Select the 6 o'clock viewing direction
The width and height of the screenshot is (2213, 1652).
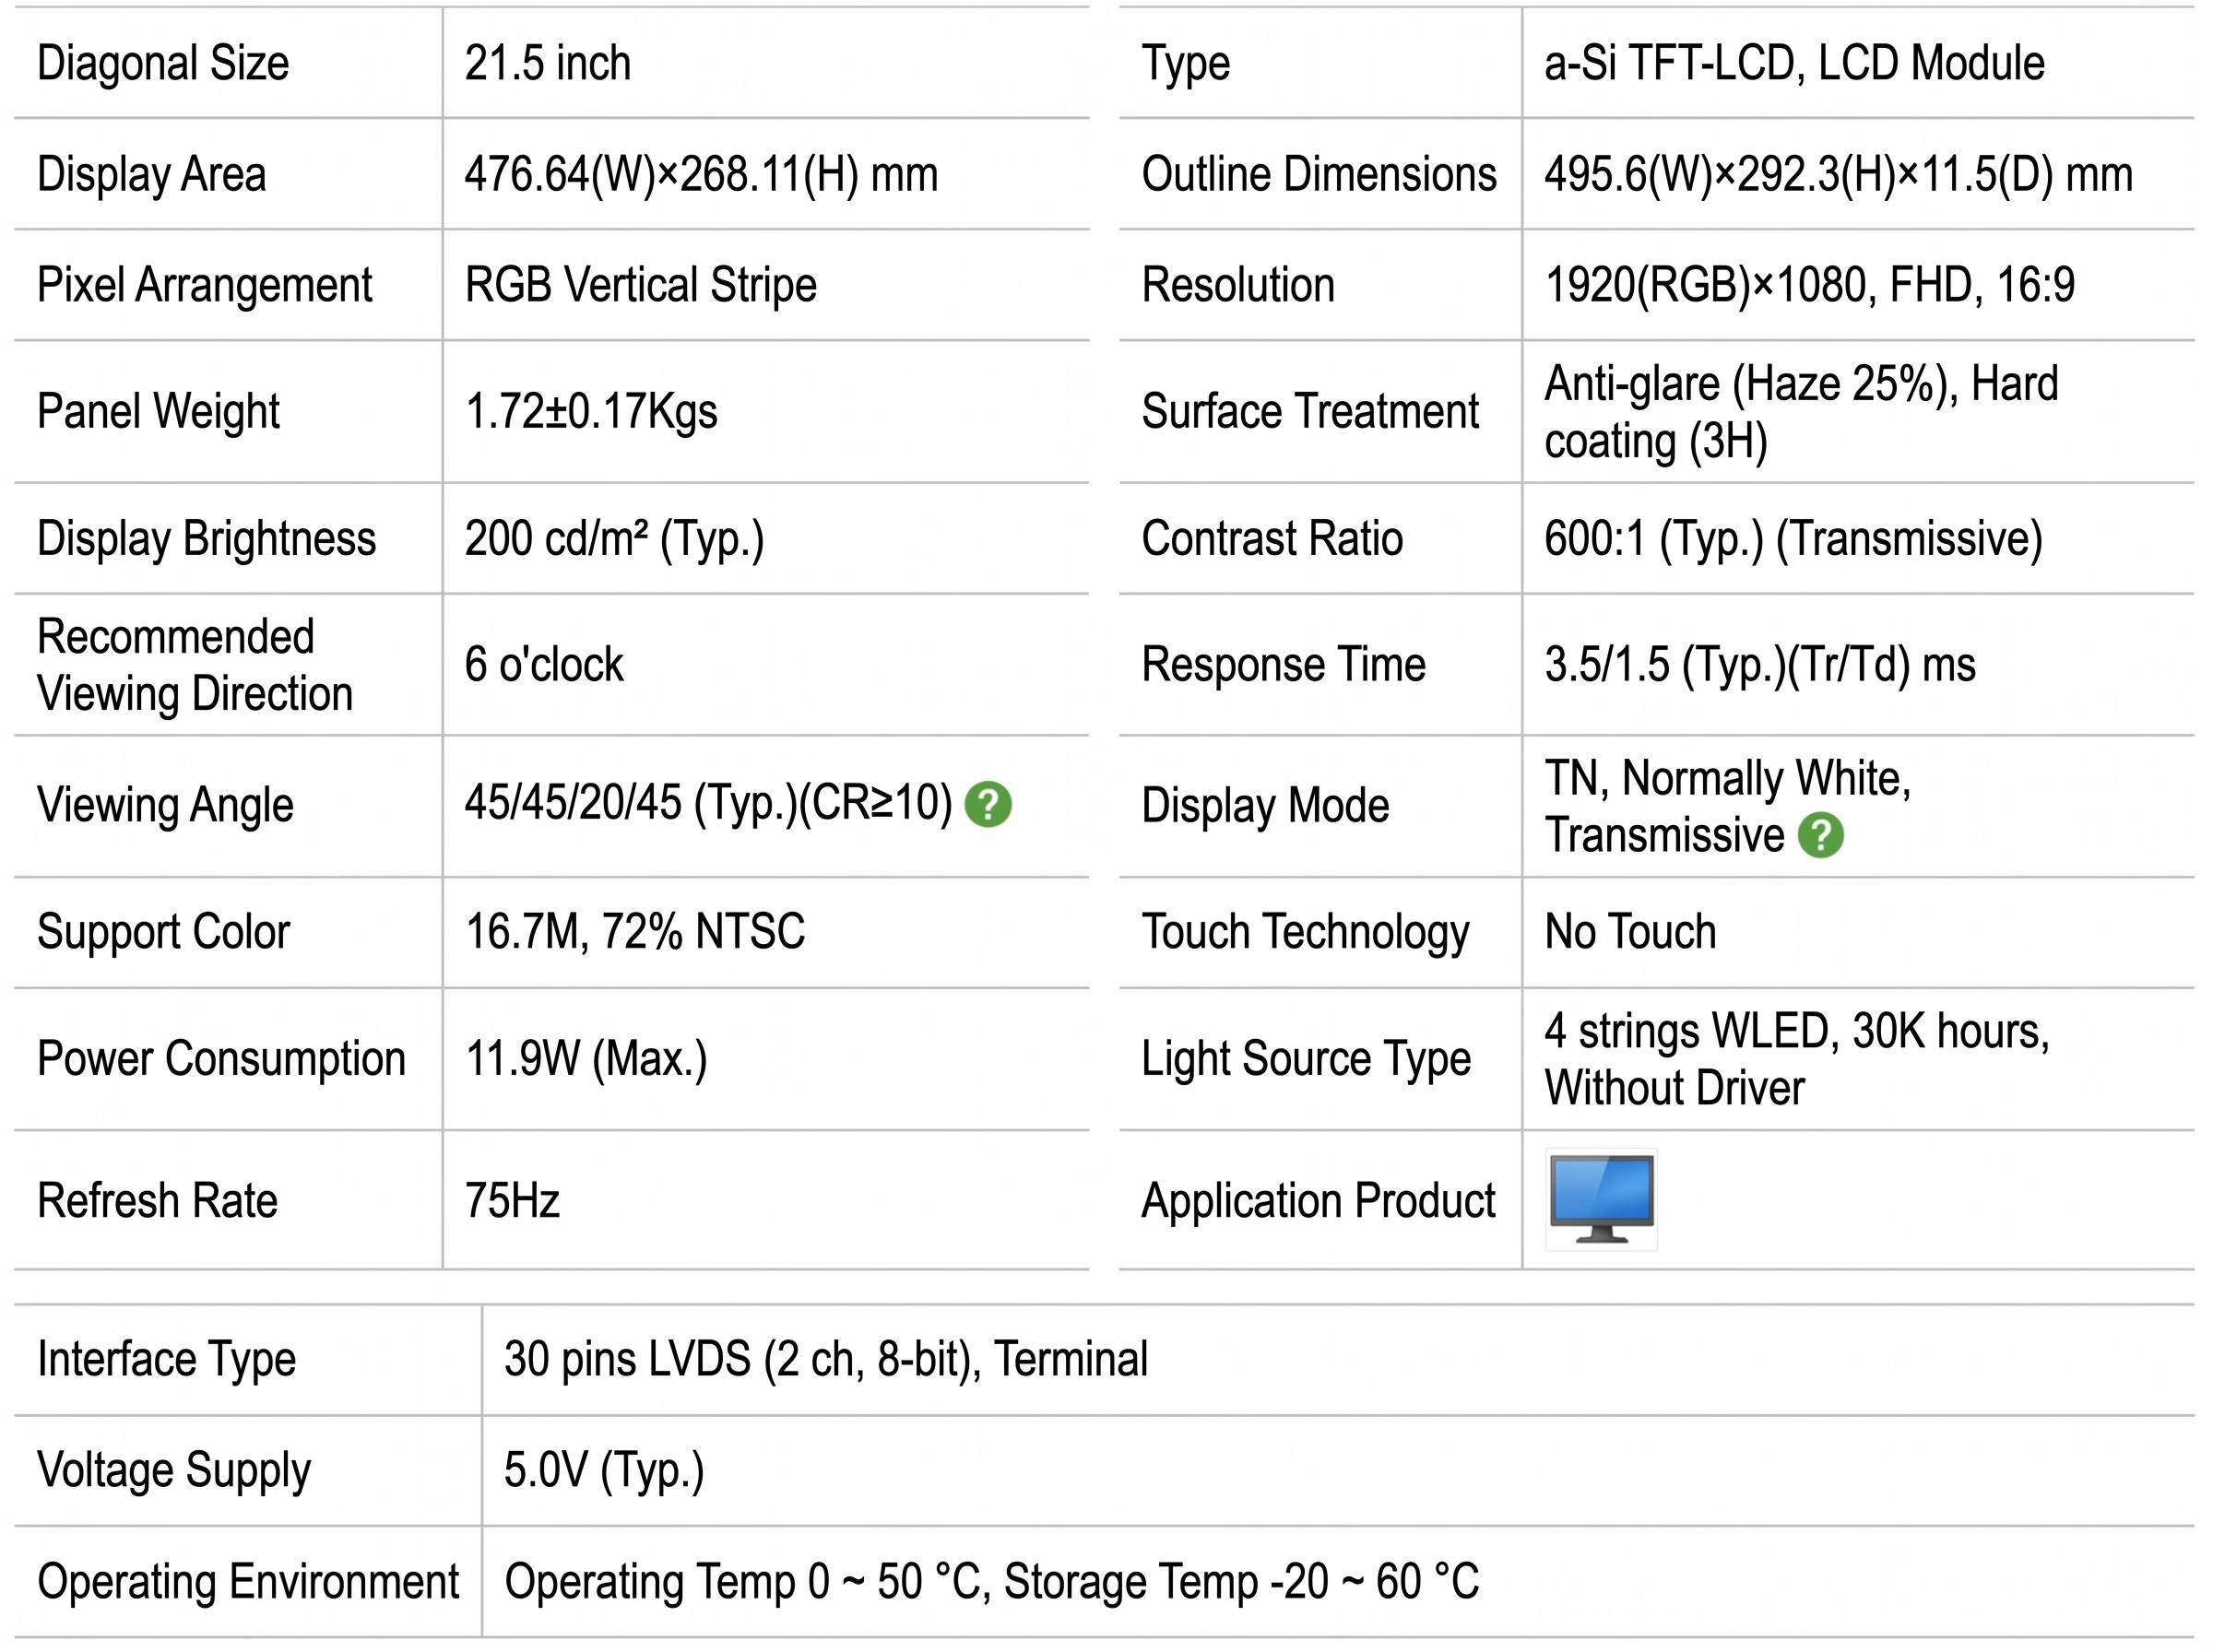click(x=544, y=664)
